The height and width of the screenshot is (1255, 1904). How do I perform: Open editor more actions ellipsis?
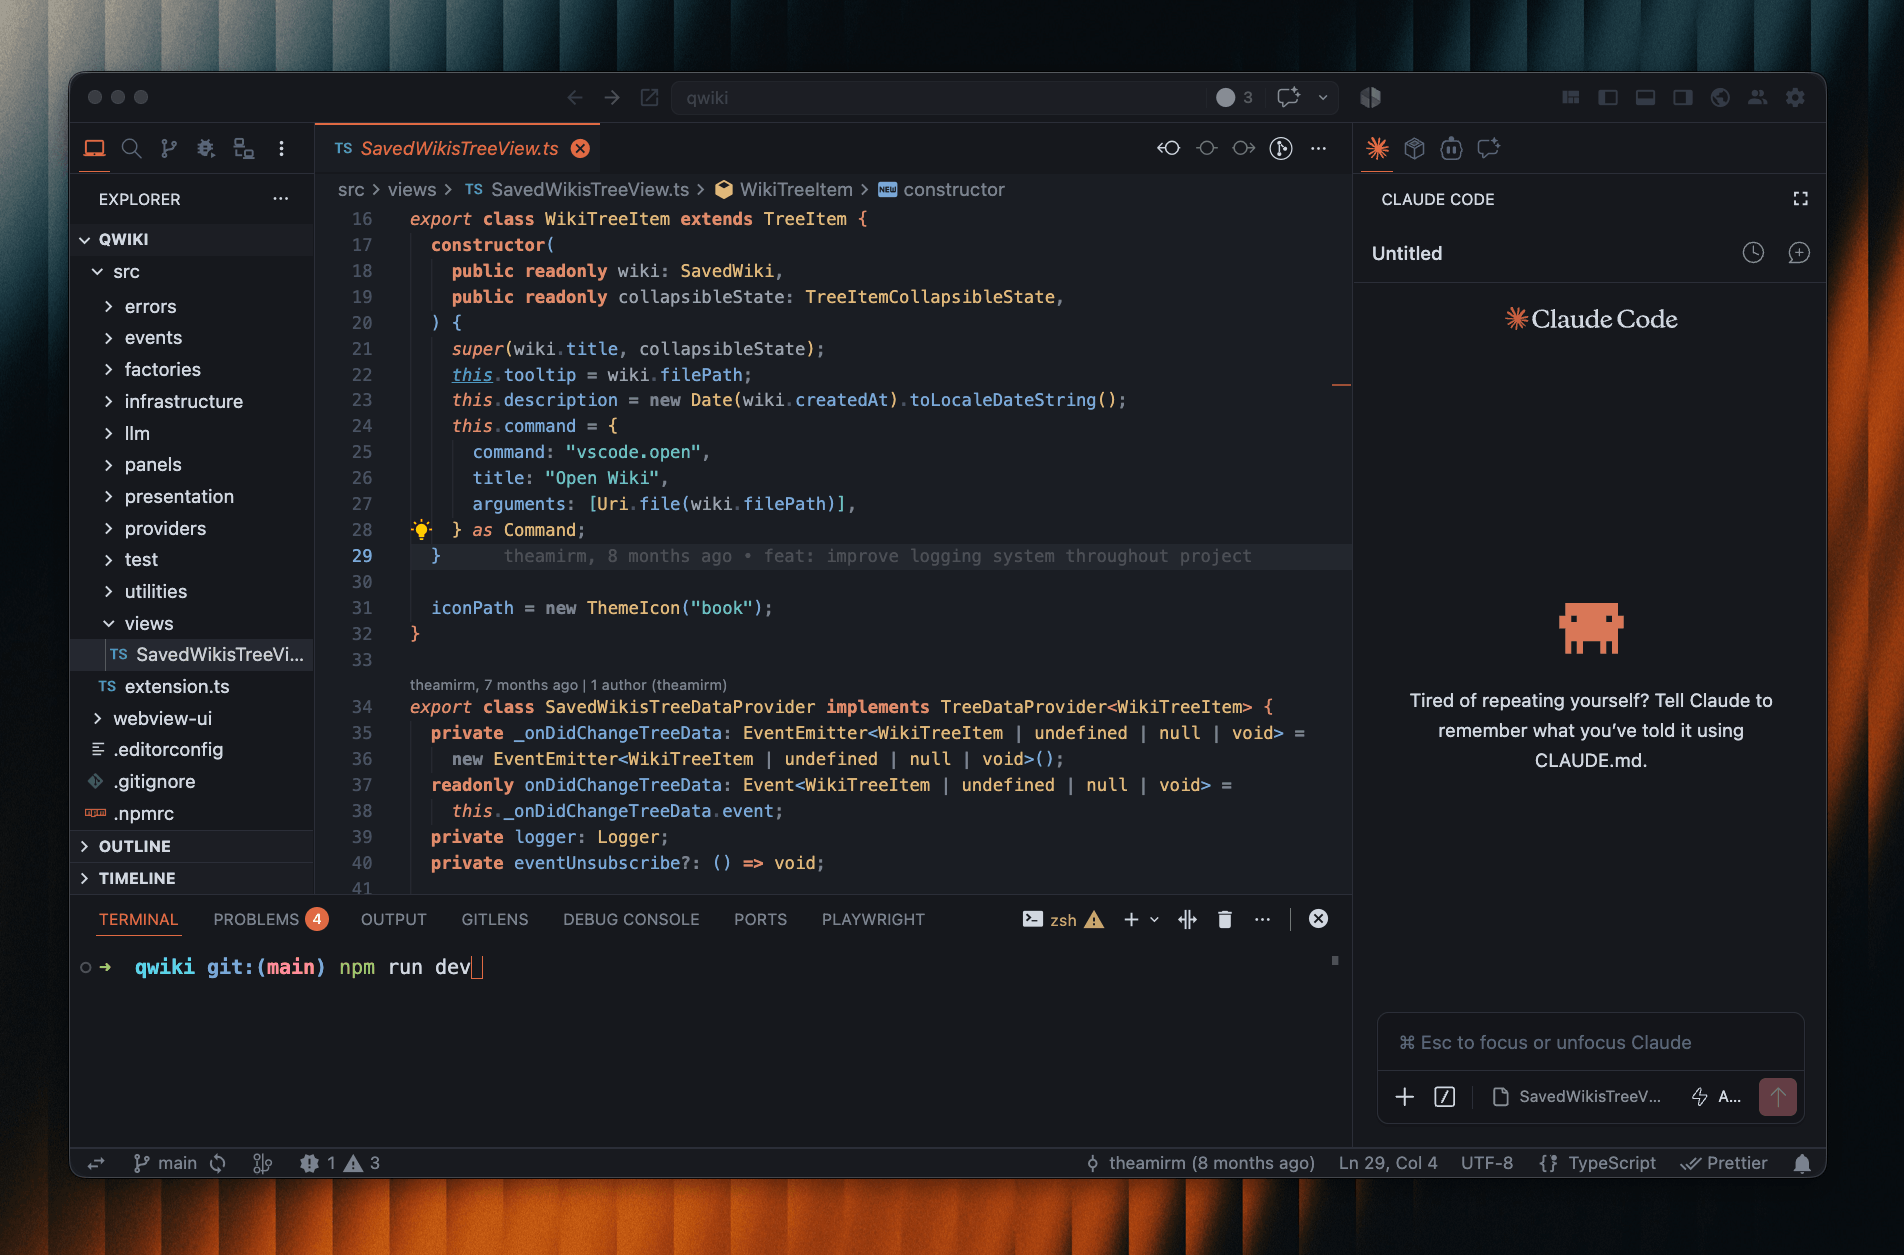point(1319,148)
